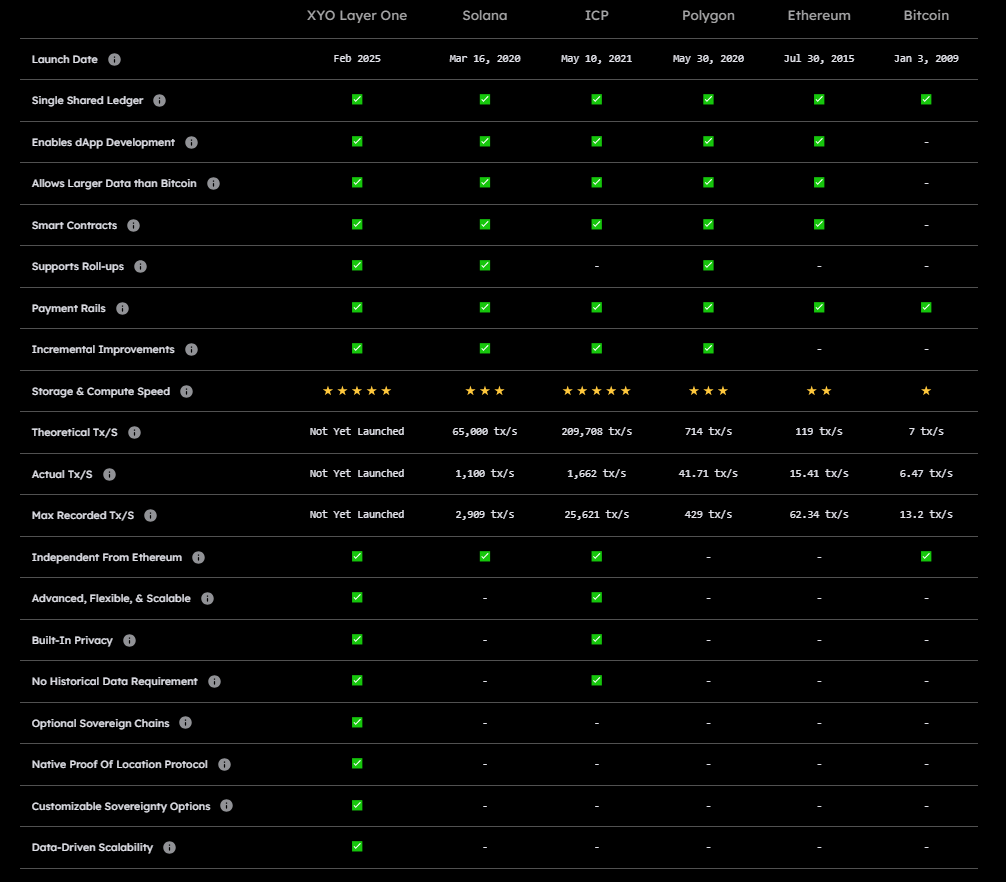1006x882 pixels.
Task: Click info icon next to Launch Date
Action: coord(114,59)
